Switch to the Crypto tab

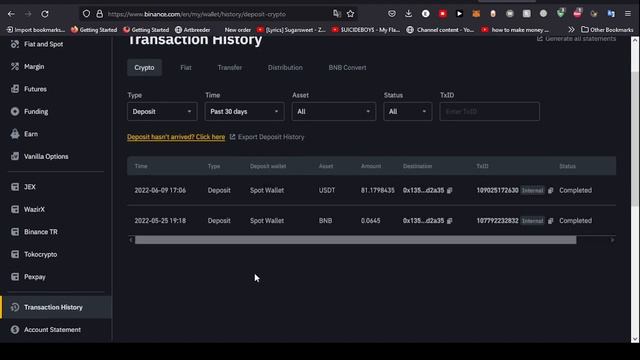click(x=144, y=68)
